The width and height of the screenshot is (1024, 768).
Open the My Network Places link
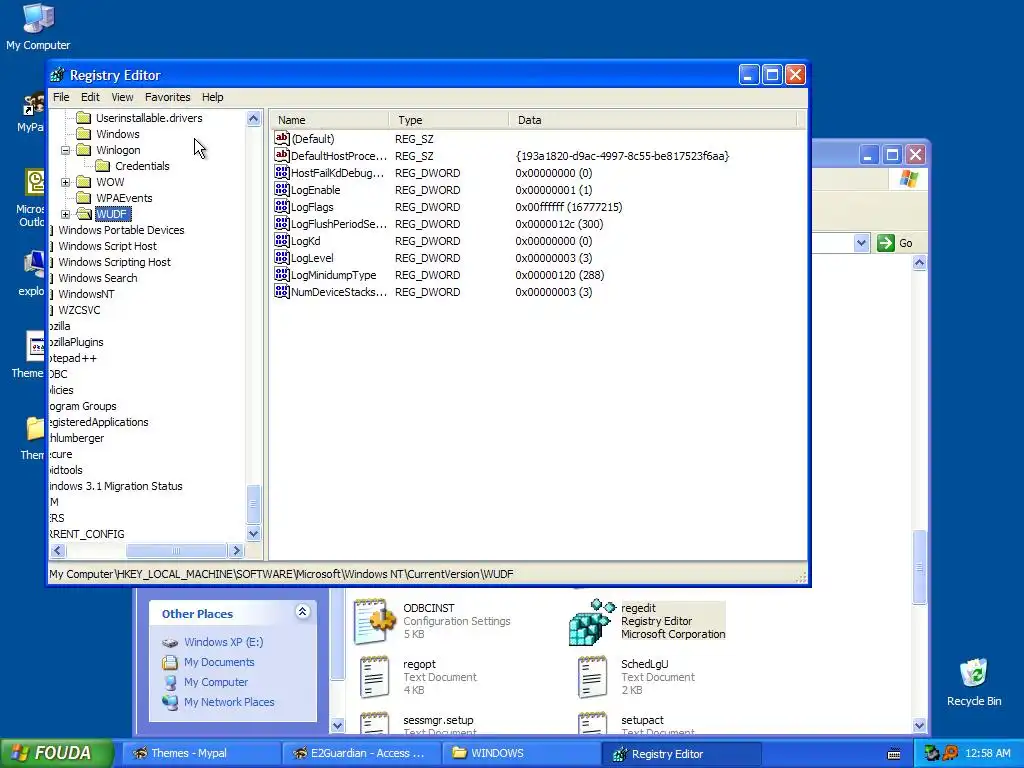pos(229,702)
